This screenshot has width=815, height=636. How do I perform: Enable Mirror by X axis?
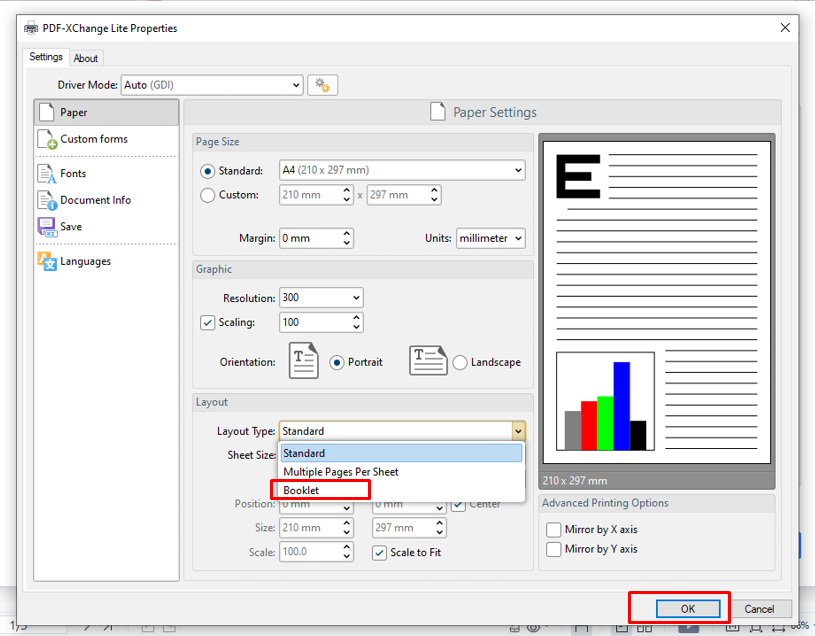(554, 530)
